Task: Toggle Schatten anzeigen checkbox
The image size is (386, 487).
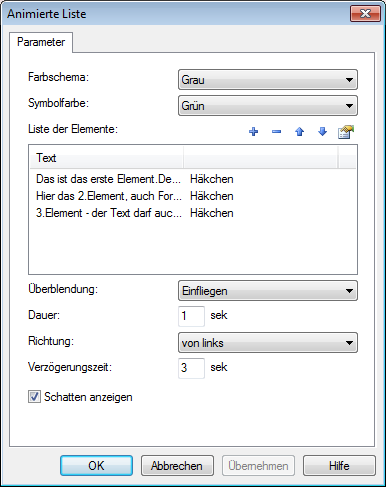Action: pyautogui.click(x=34, y=397)
